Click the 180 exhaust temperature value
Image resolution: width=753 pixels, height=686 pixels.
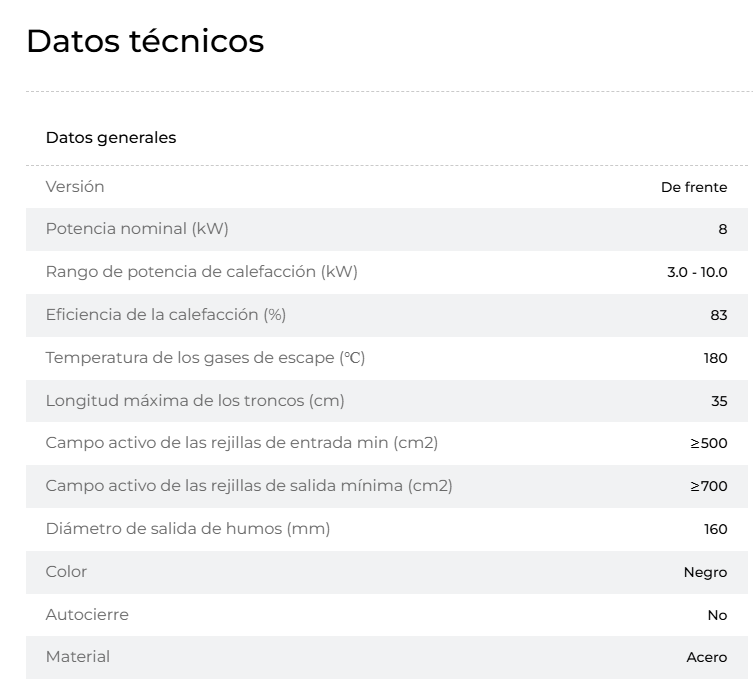pyautogui.click(x=716, y=358)
